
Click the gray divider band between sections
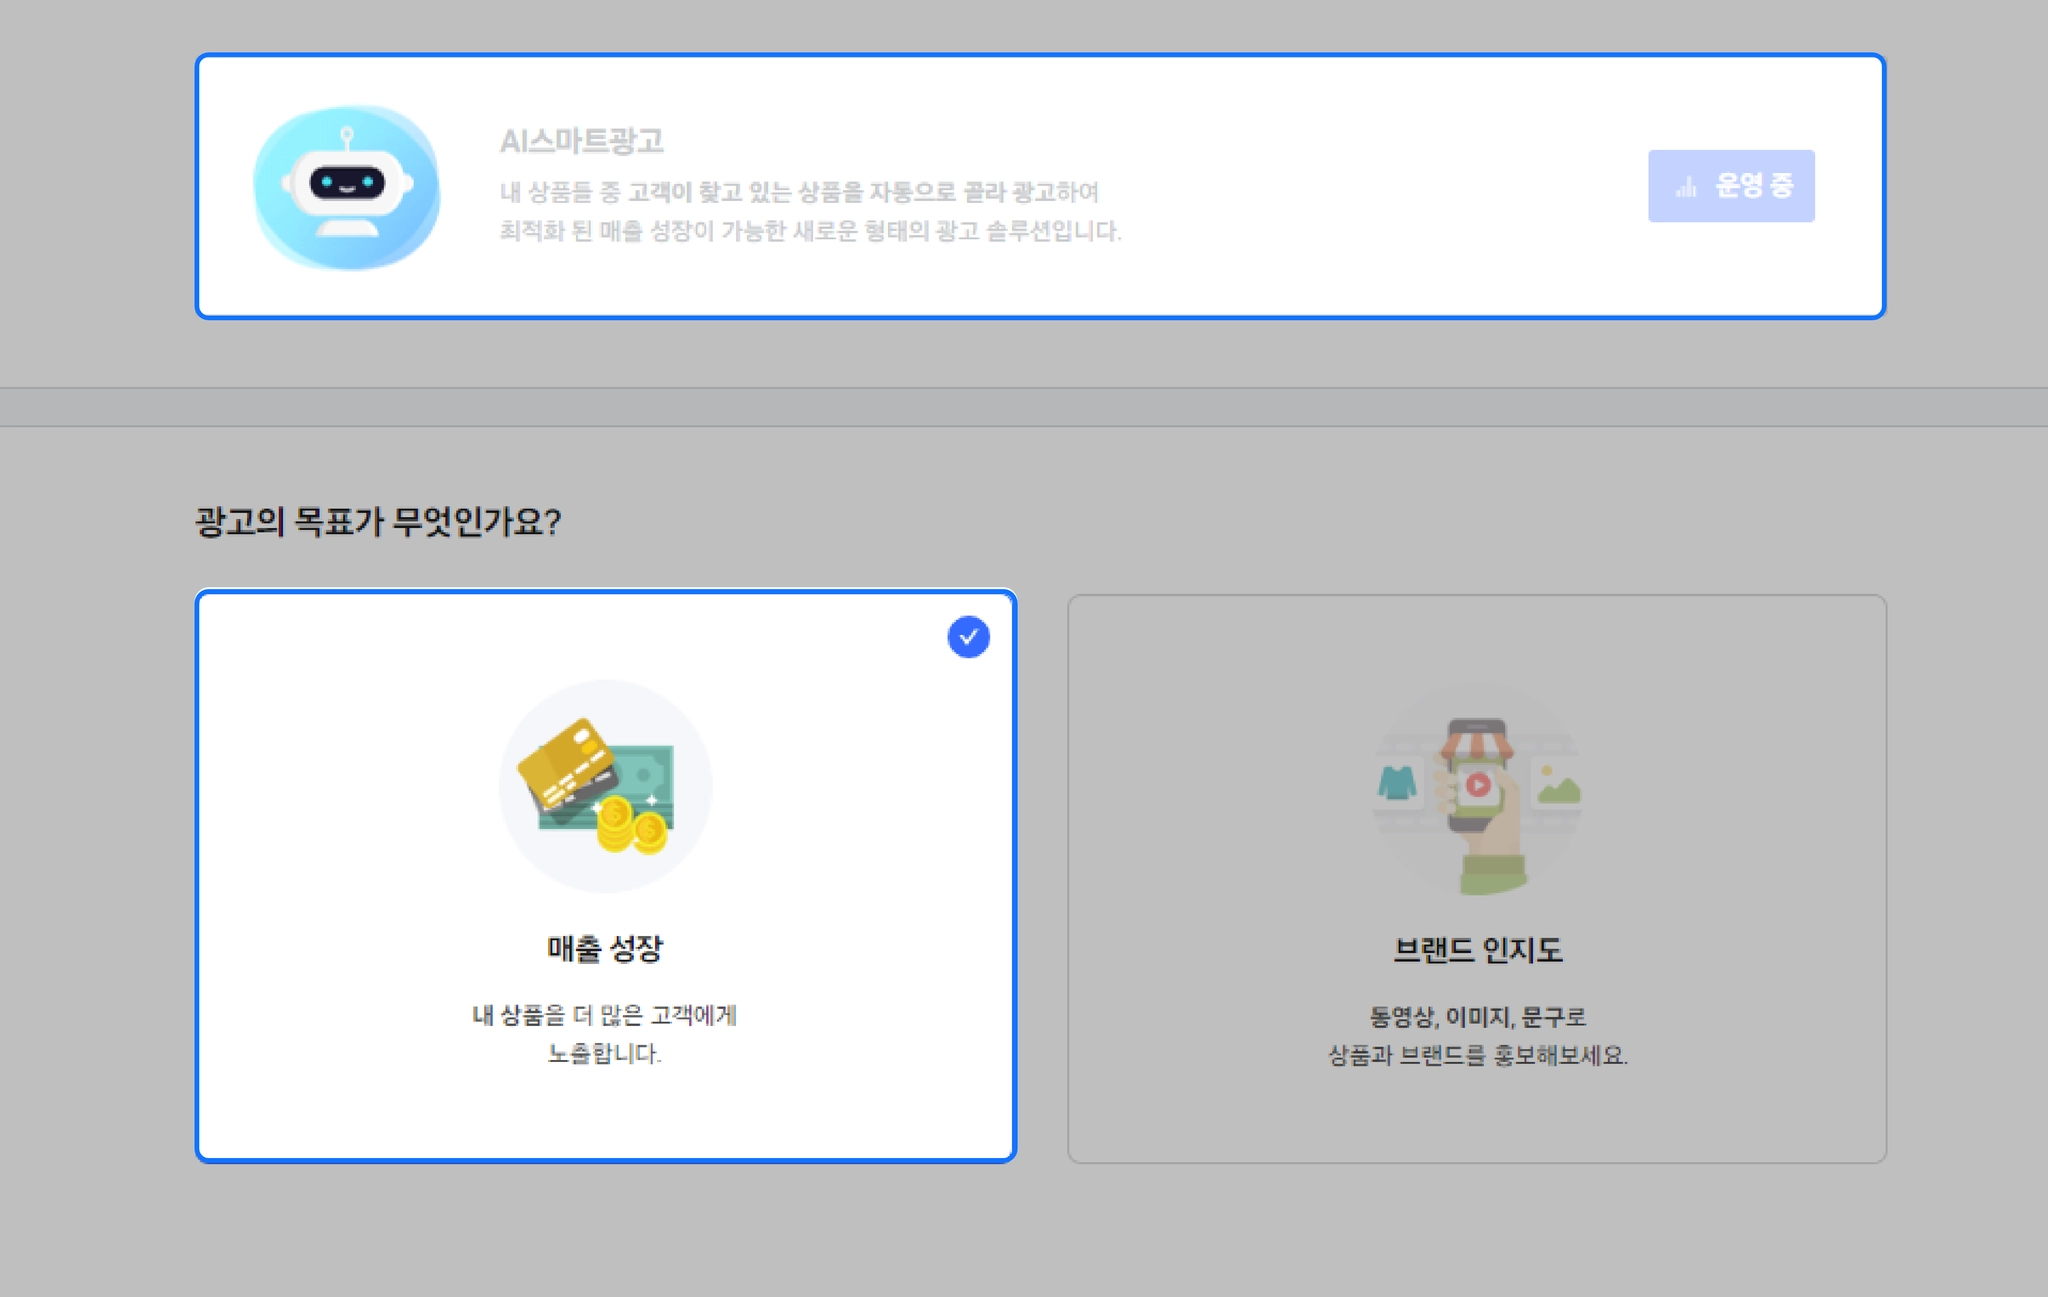pos(1024,407)
